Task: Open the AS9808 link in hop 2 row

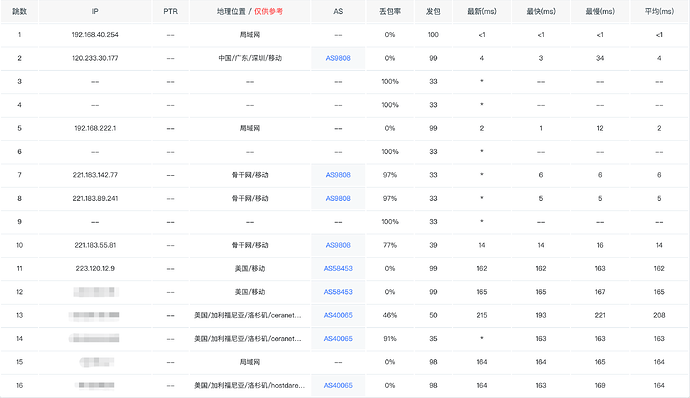Action: [338, 58]
